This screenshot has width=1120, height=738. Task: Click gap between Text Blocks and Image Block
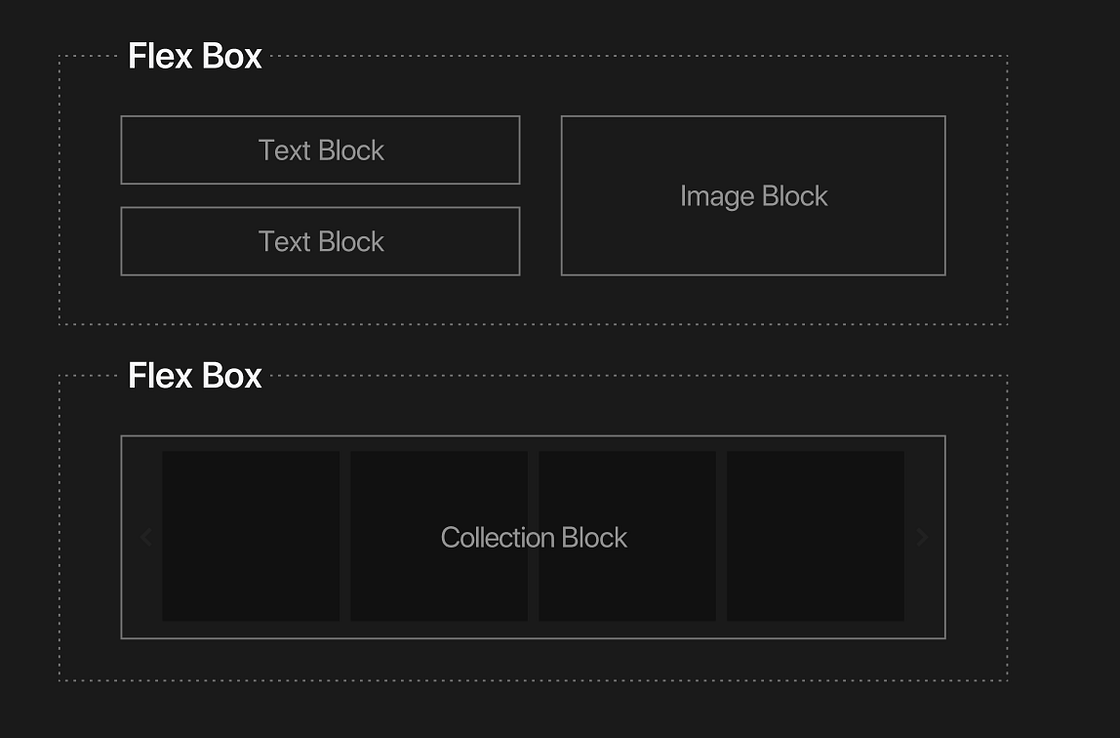540,196
